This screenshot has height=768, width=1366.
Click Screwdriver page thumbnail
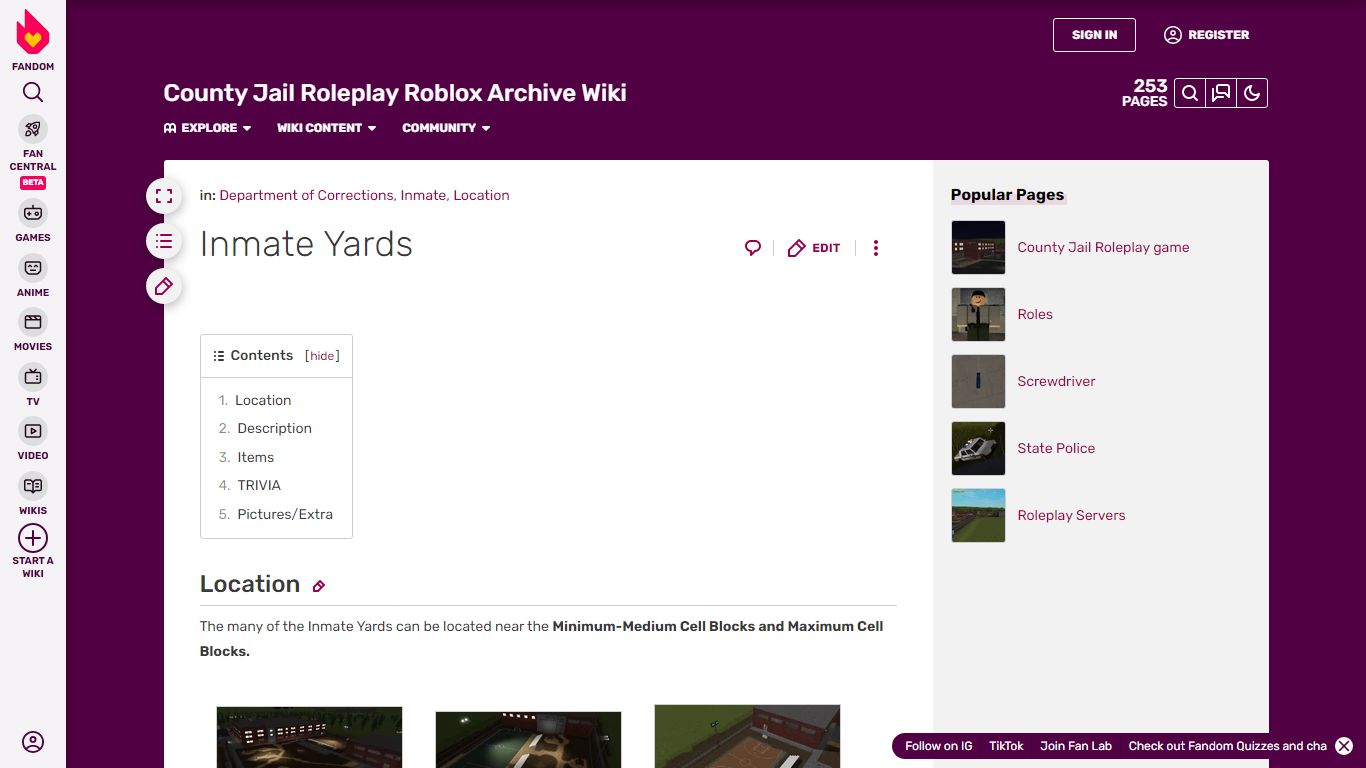[x=978, y=381]
